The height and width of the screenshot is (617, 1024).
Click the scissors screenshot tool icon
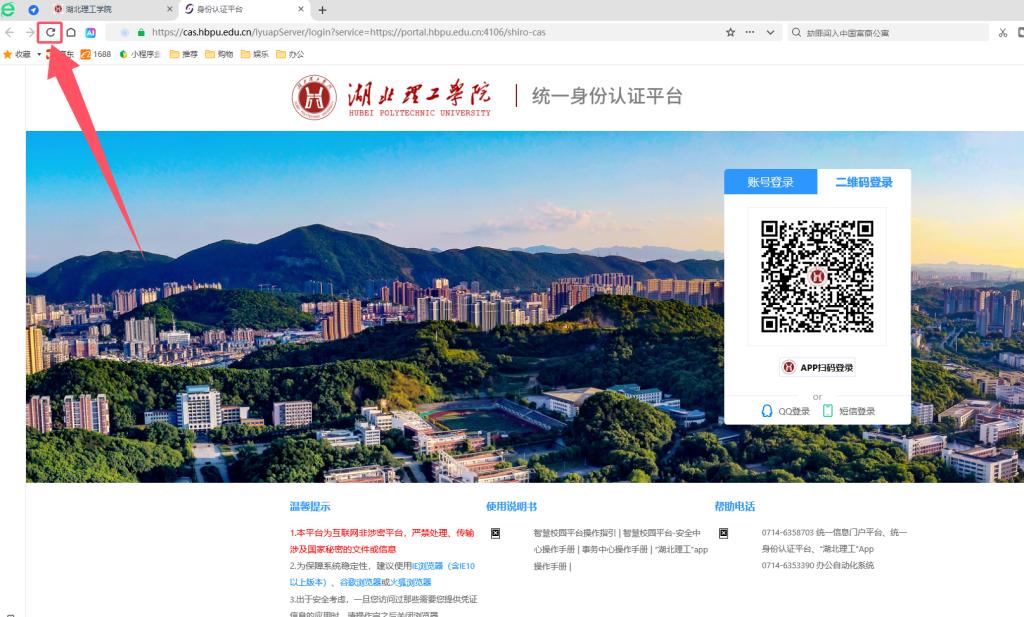coord(1002,32)
